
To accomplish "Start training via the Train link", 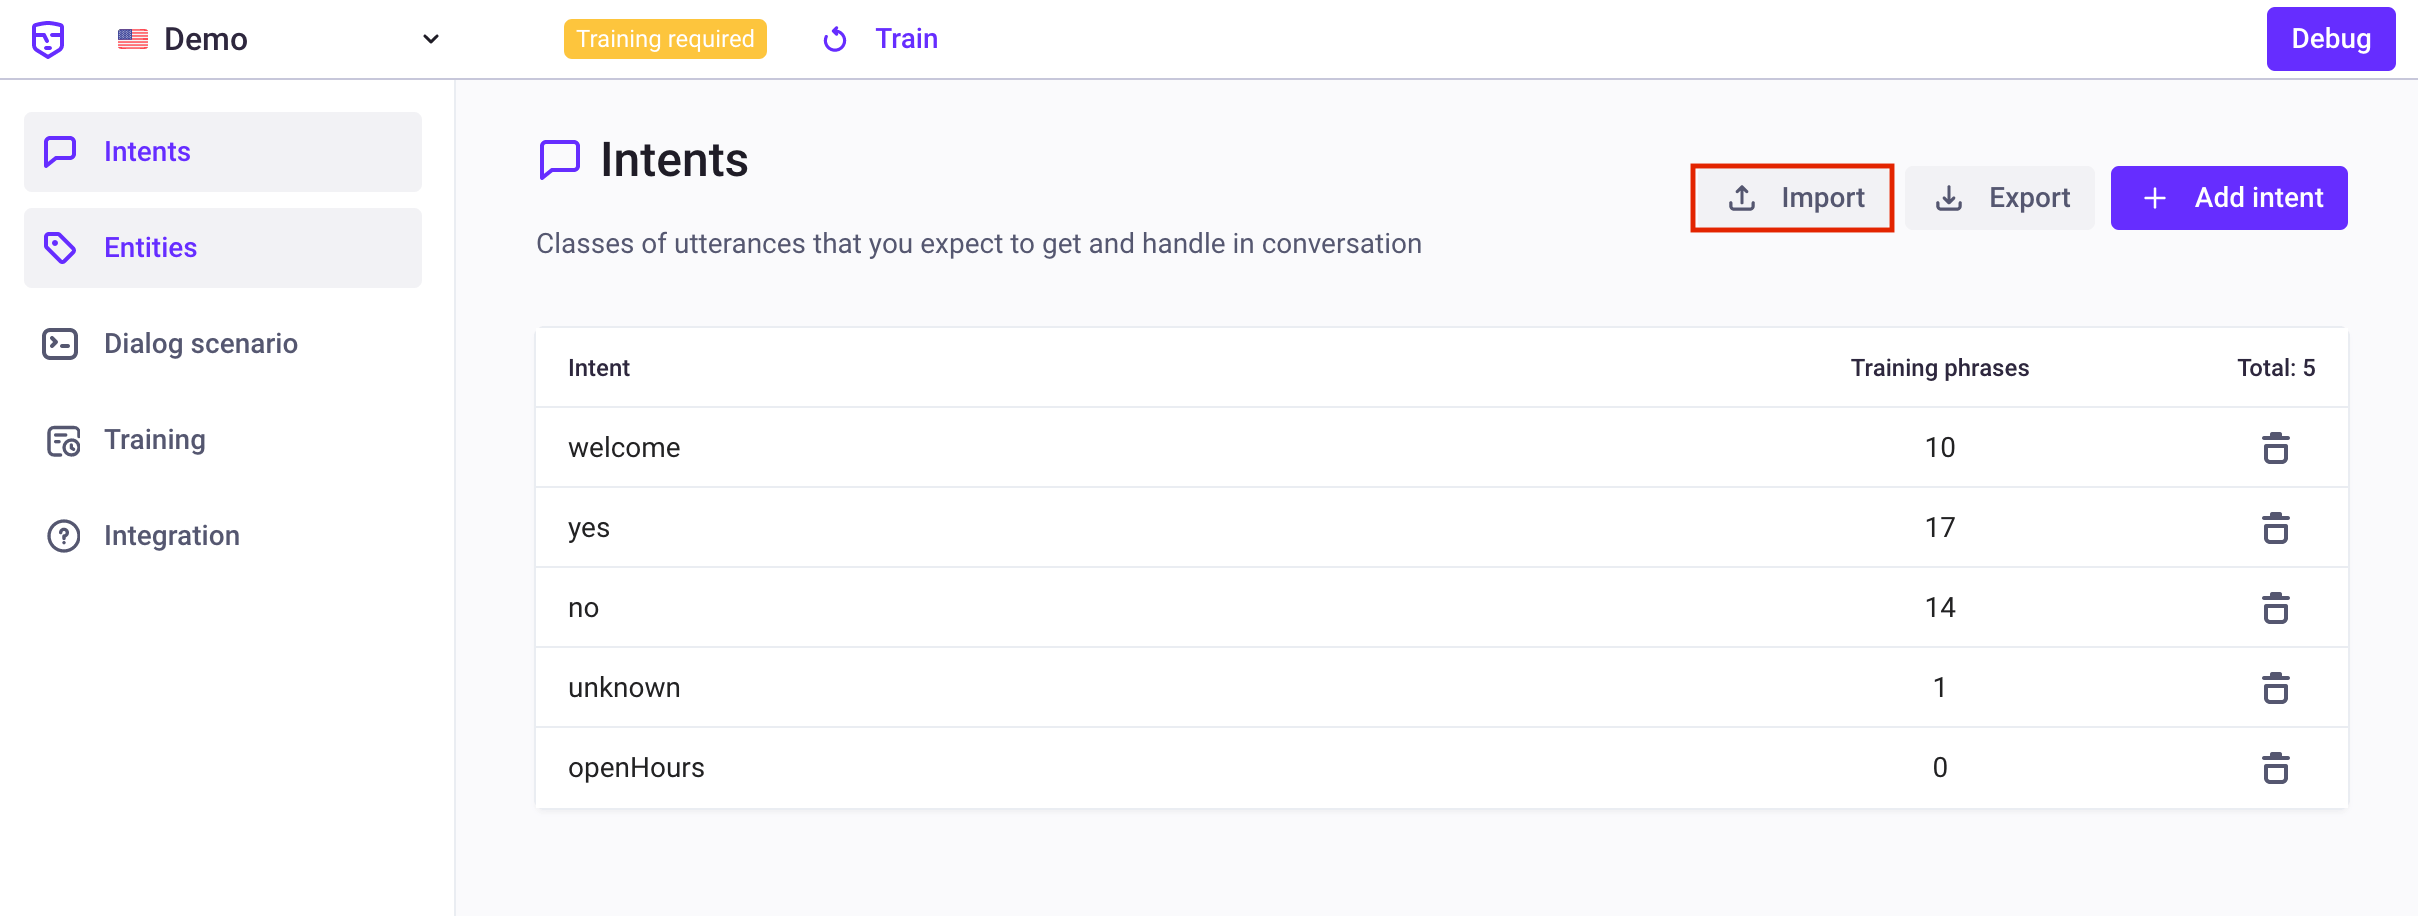I will pyautogui.click(x=906, y=39).
